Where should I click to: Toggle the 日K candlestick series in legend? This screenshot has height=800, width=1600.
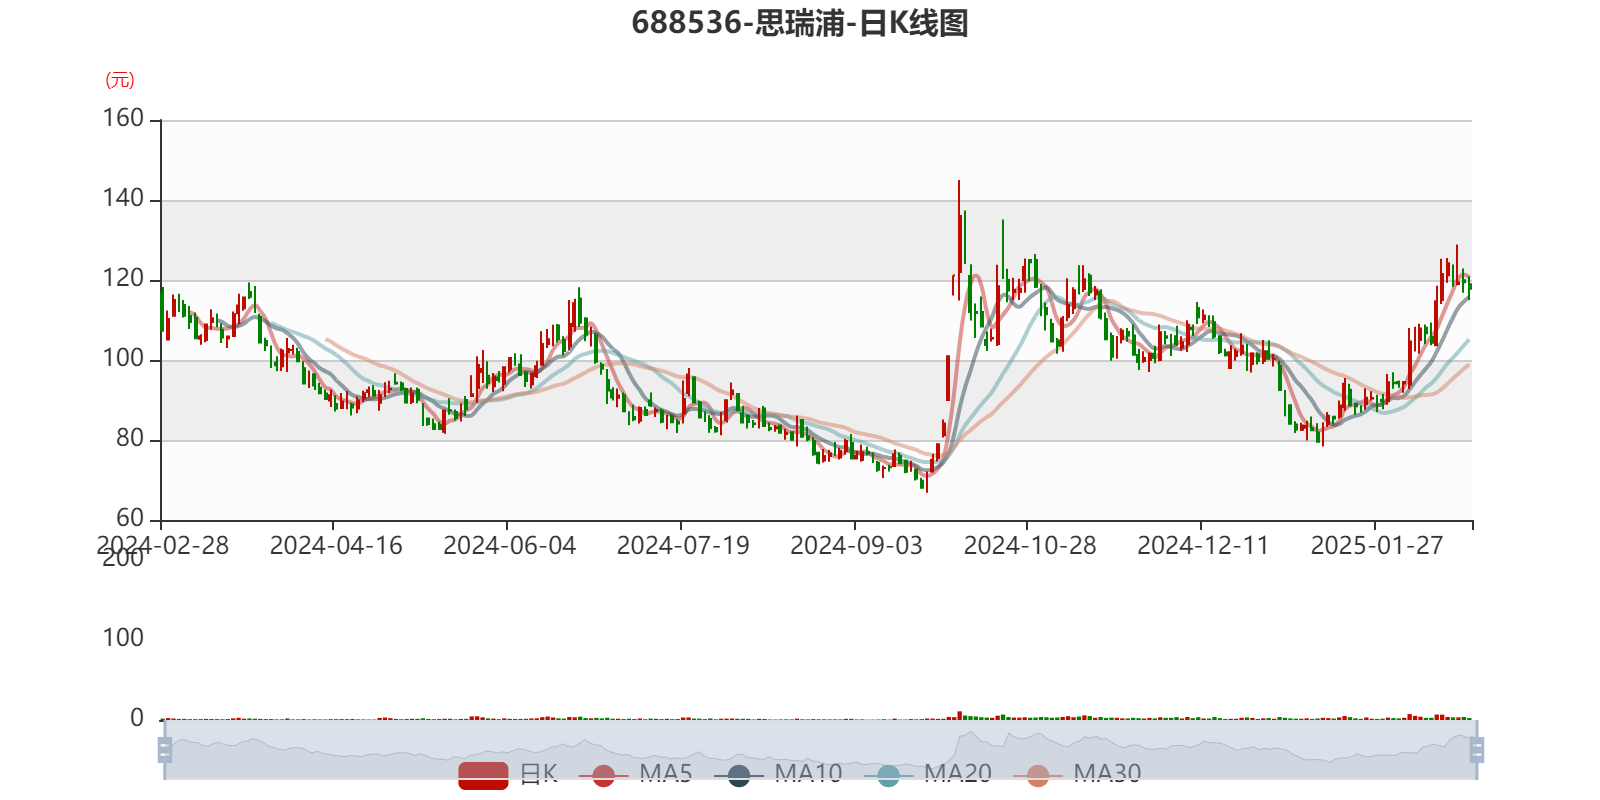(508, 774)
